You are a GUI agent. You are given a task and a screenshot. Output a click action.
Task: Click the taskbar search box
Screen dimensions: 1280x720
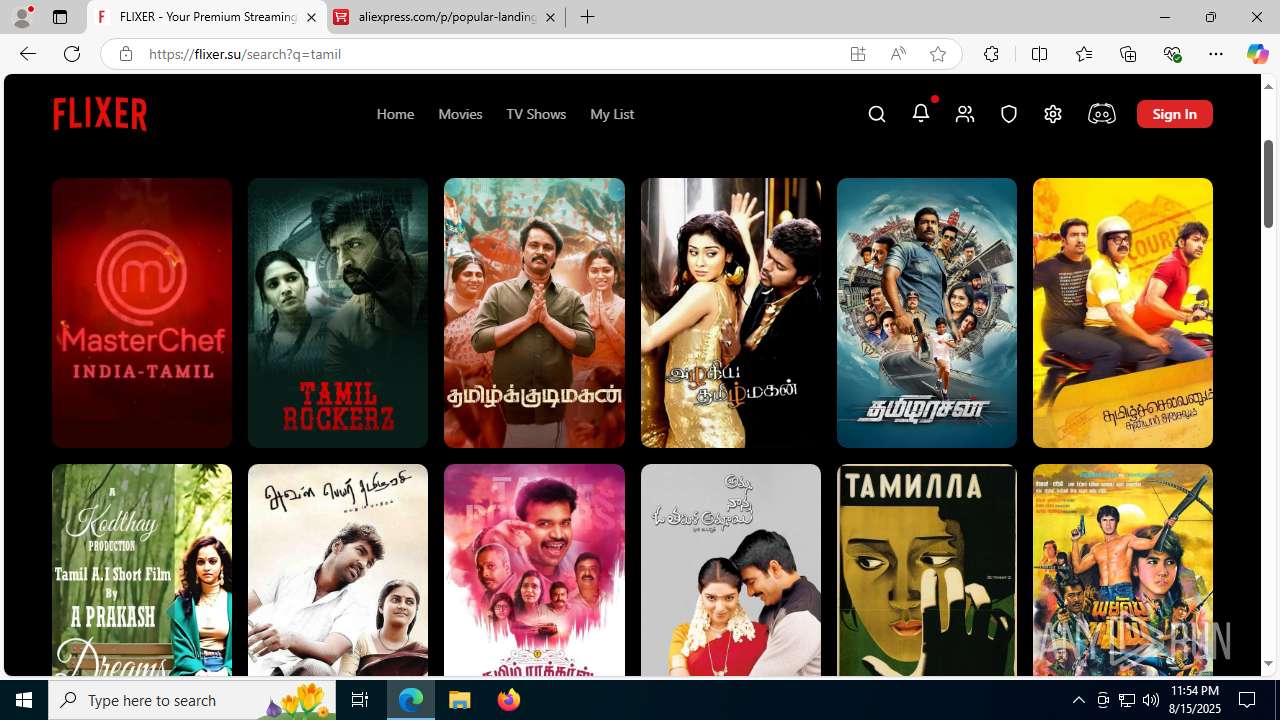point(192,700)
